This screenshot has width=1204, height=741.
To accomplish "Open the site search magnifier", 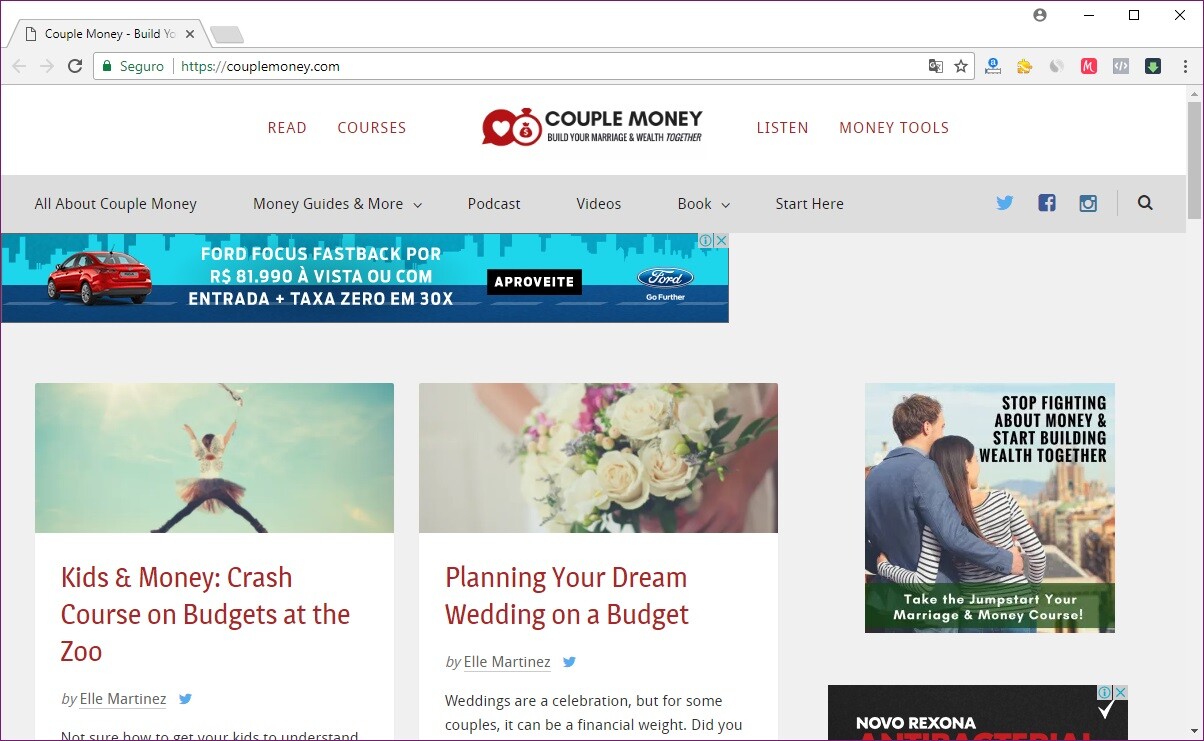I will click(x=1145, y=203).
